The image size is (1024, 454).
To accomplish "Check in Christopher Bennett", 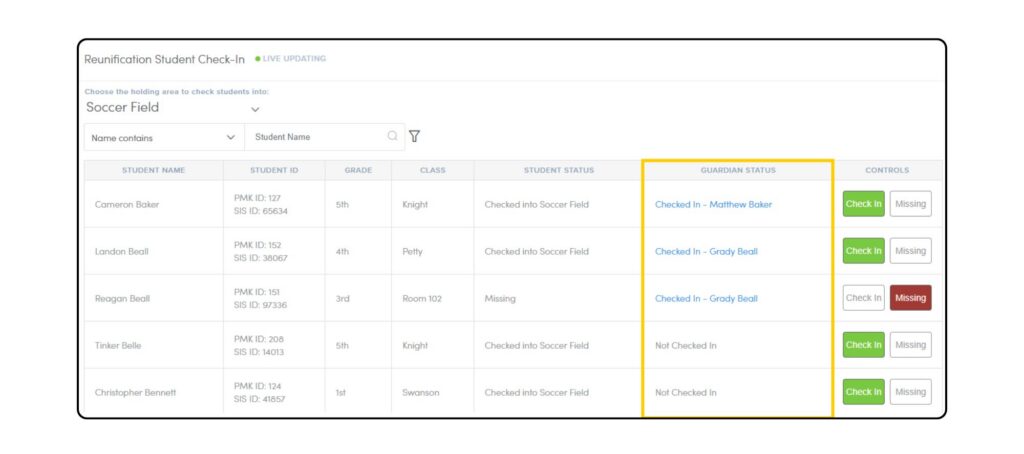I will click(x=863, y=392).
